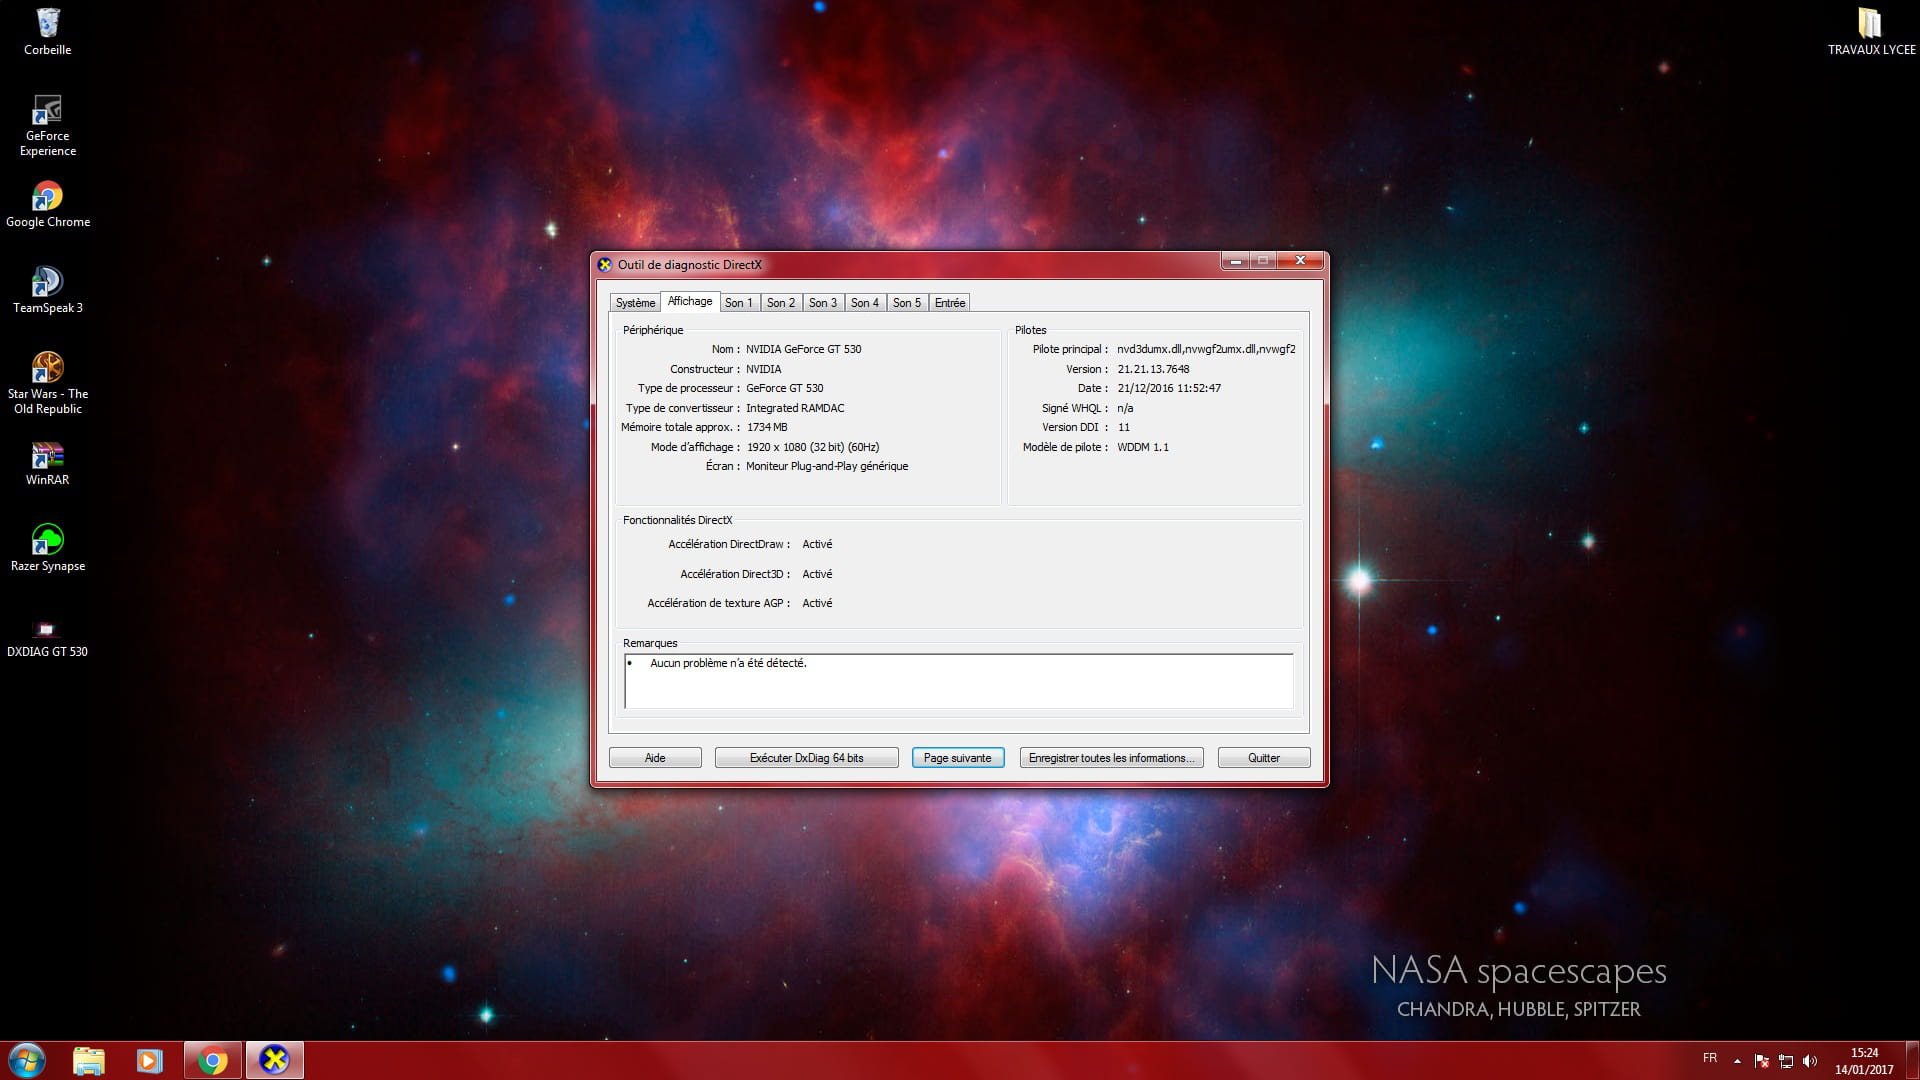The width and height of the screenshot is (1920, 1080).
Task: Click the Accélération DirectDraw status Activé
Action: (x=817, y=544)
